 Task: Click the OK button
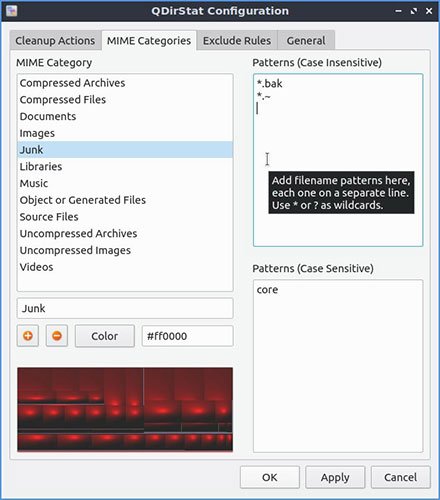tap(270, 477)
